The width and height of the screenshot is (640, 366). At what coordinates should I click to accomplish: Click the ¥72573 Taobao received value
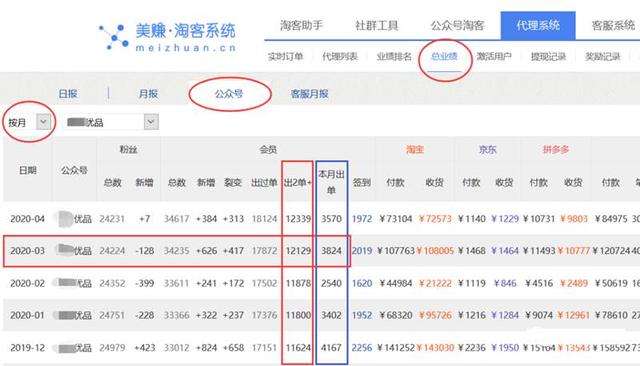pos(435,219)
